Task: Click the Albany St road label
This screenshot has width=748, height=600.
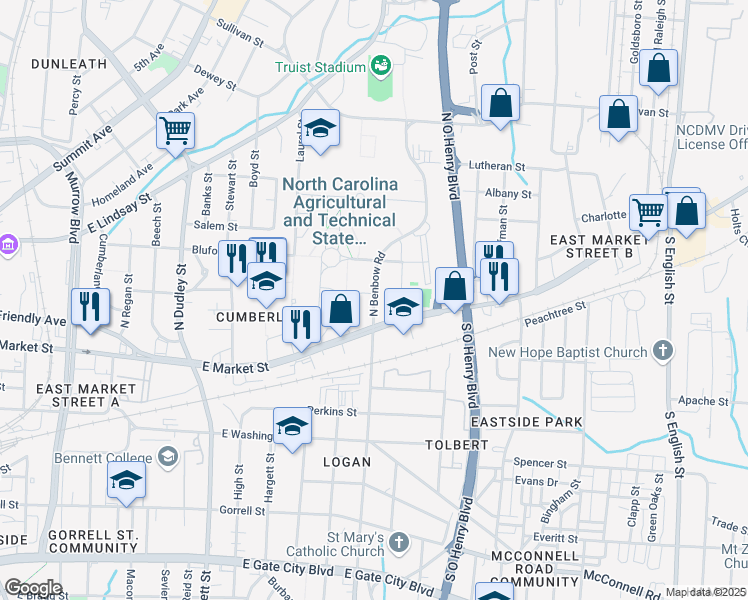Action: click(x=508, y=194)
